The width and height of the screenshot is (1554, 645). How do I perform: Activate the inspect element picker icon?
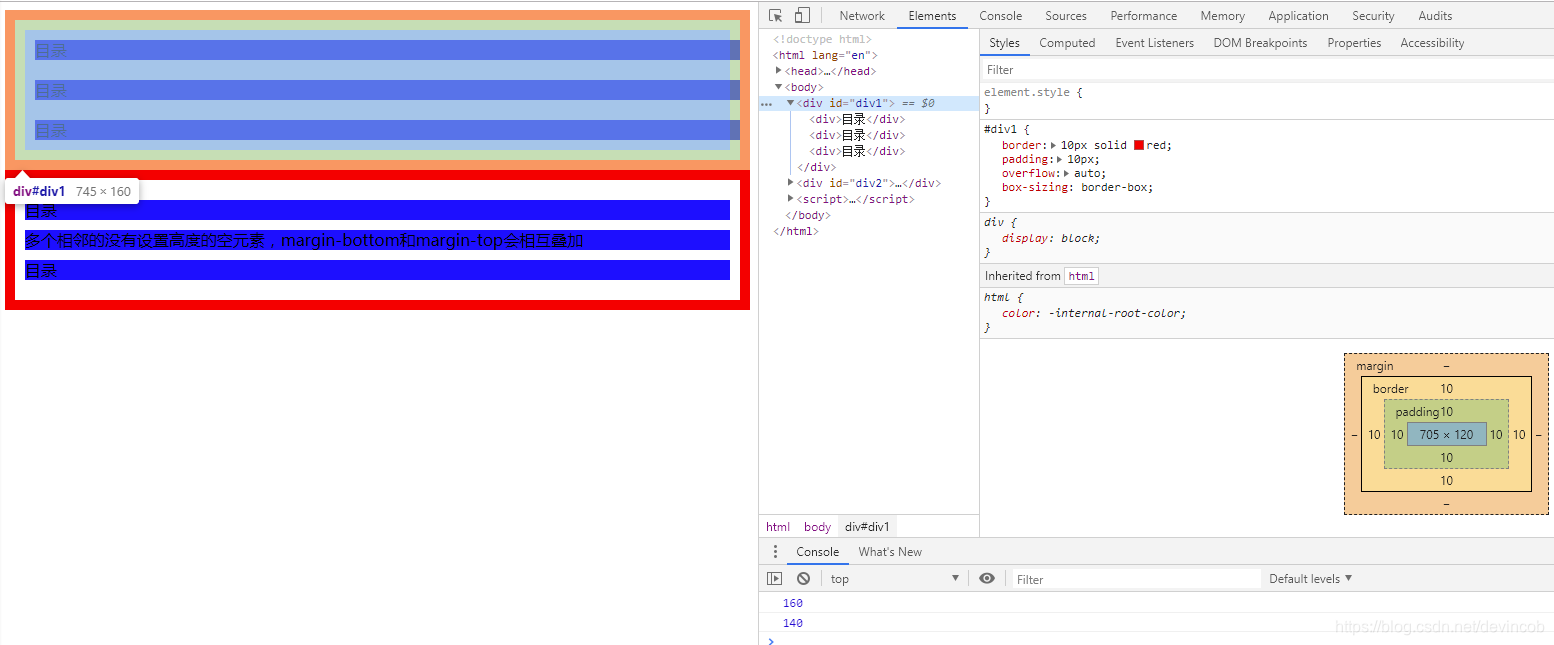click(x=775, y=16)
